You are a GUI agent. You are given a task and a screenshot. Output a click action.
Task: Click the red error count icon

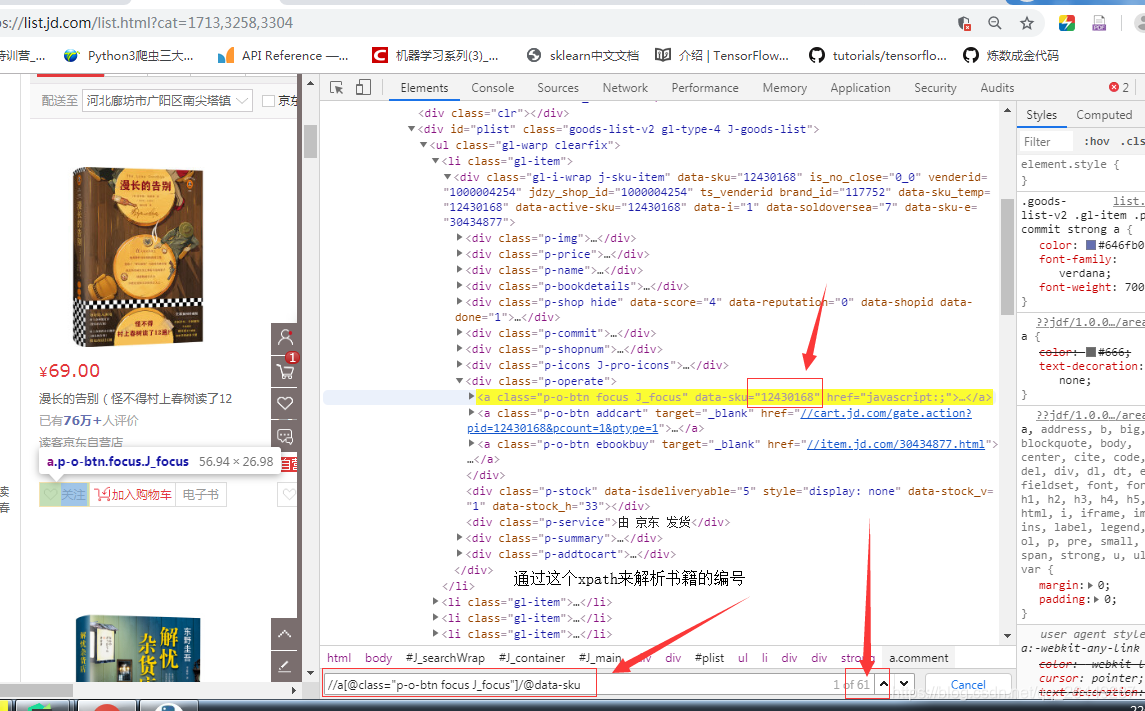[x=1114, y=87]
